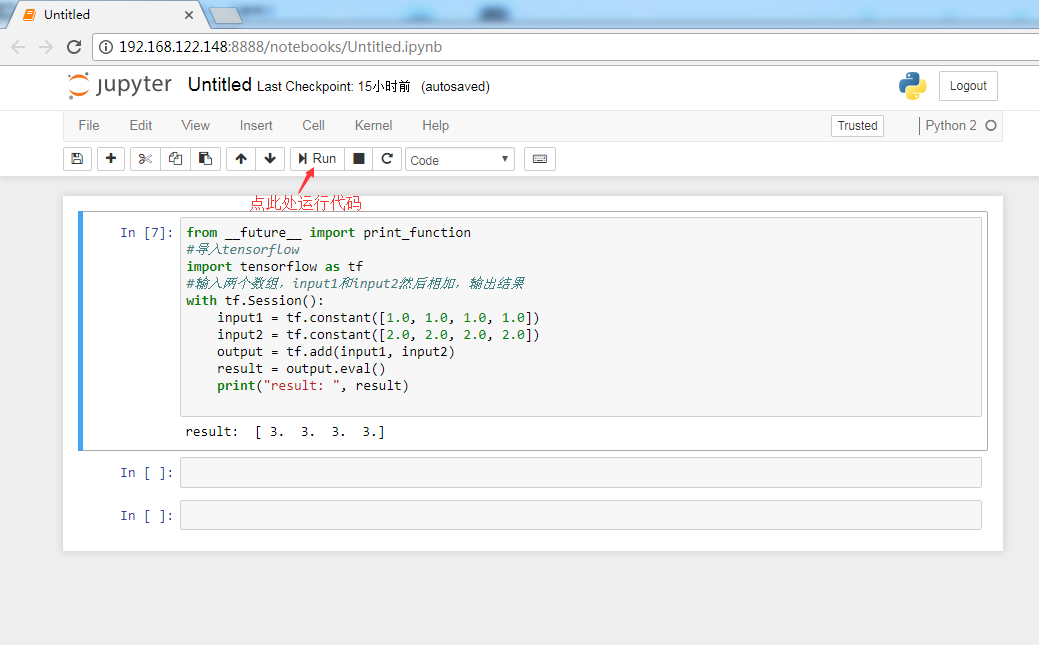The height and width of the screenshot is (645, 1039).
Task: Click the 'result = output.eval()' line
Action: coord(301,369)
